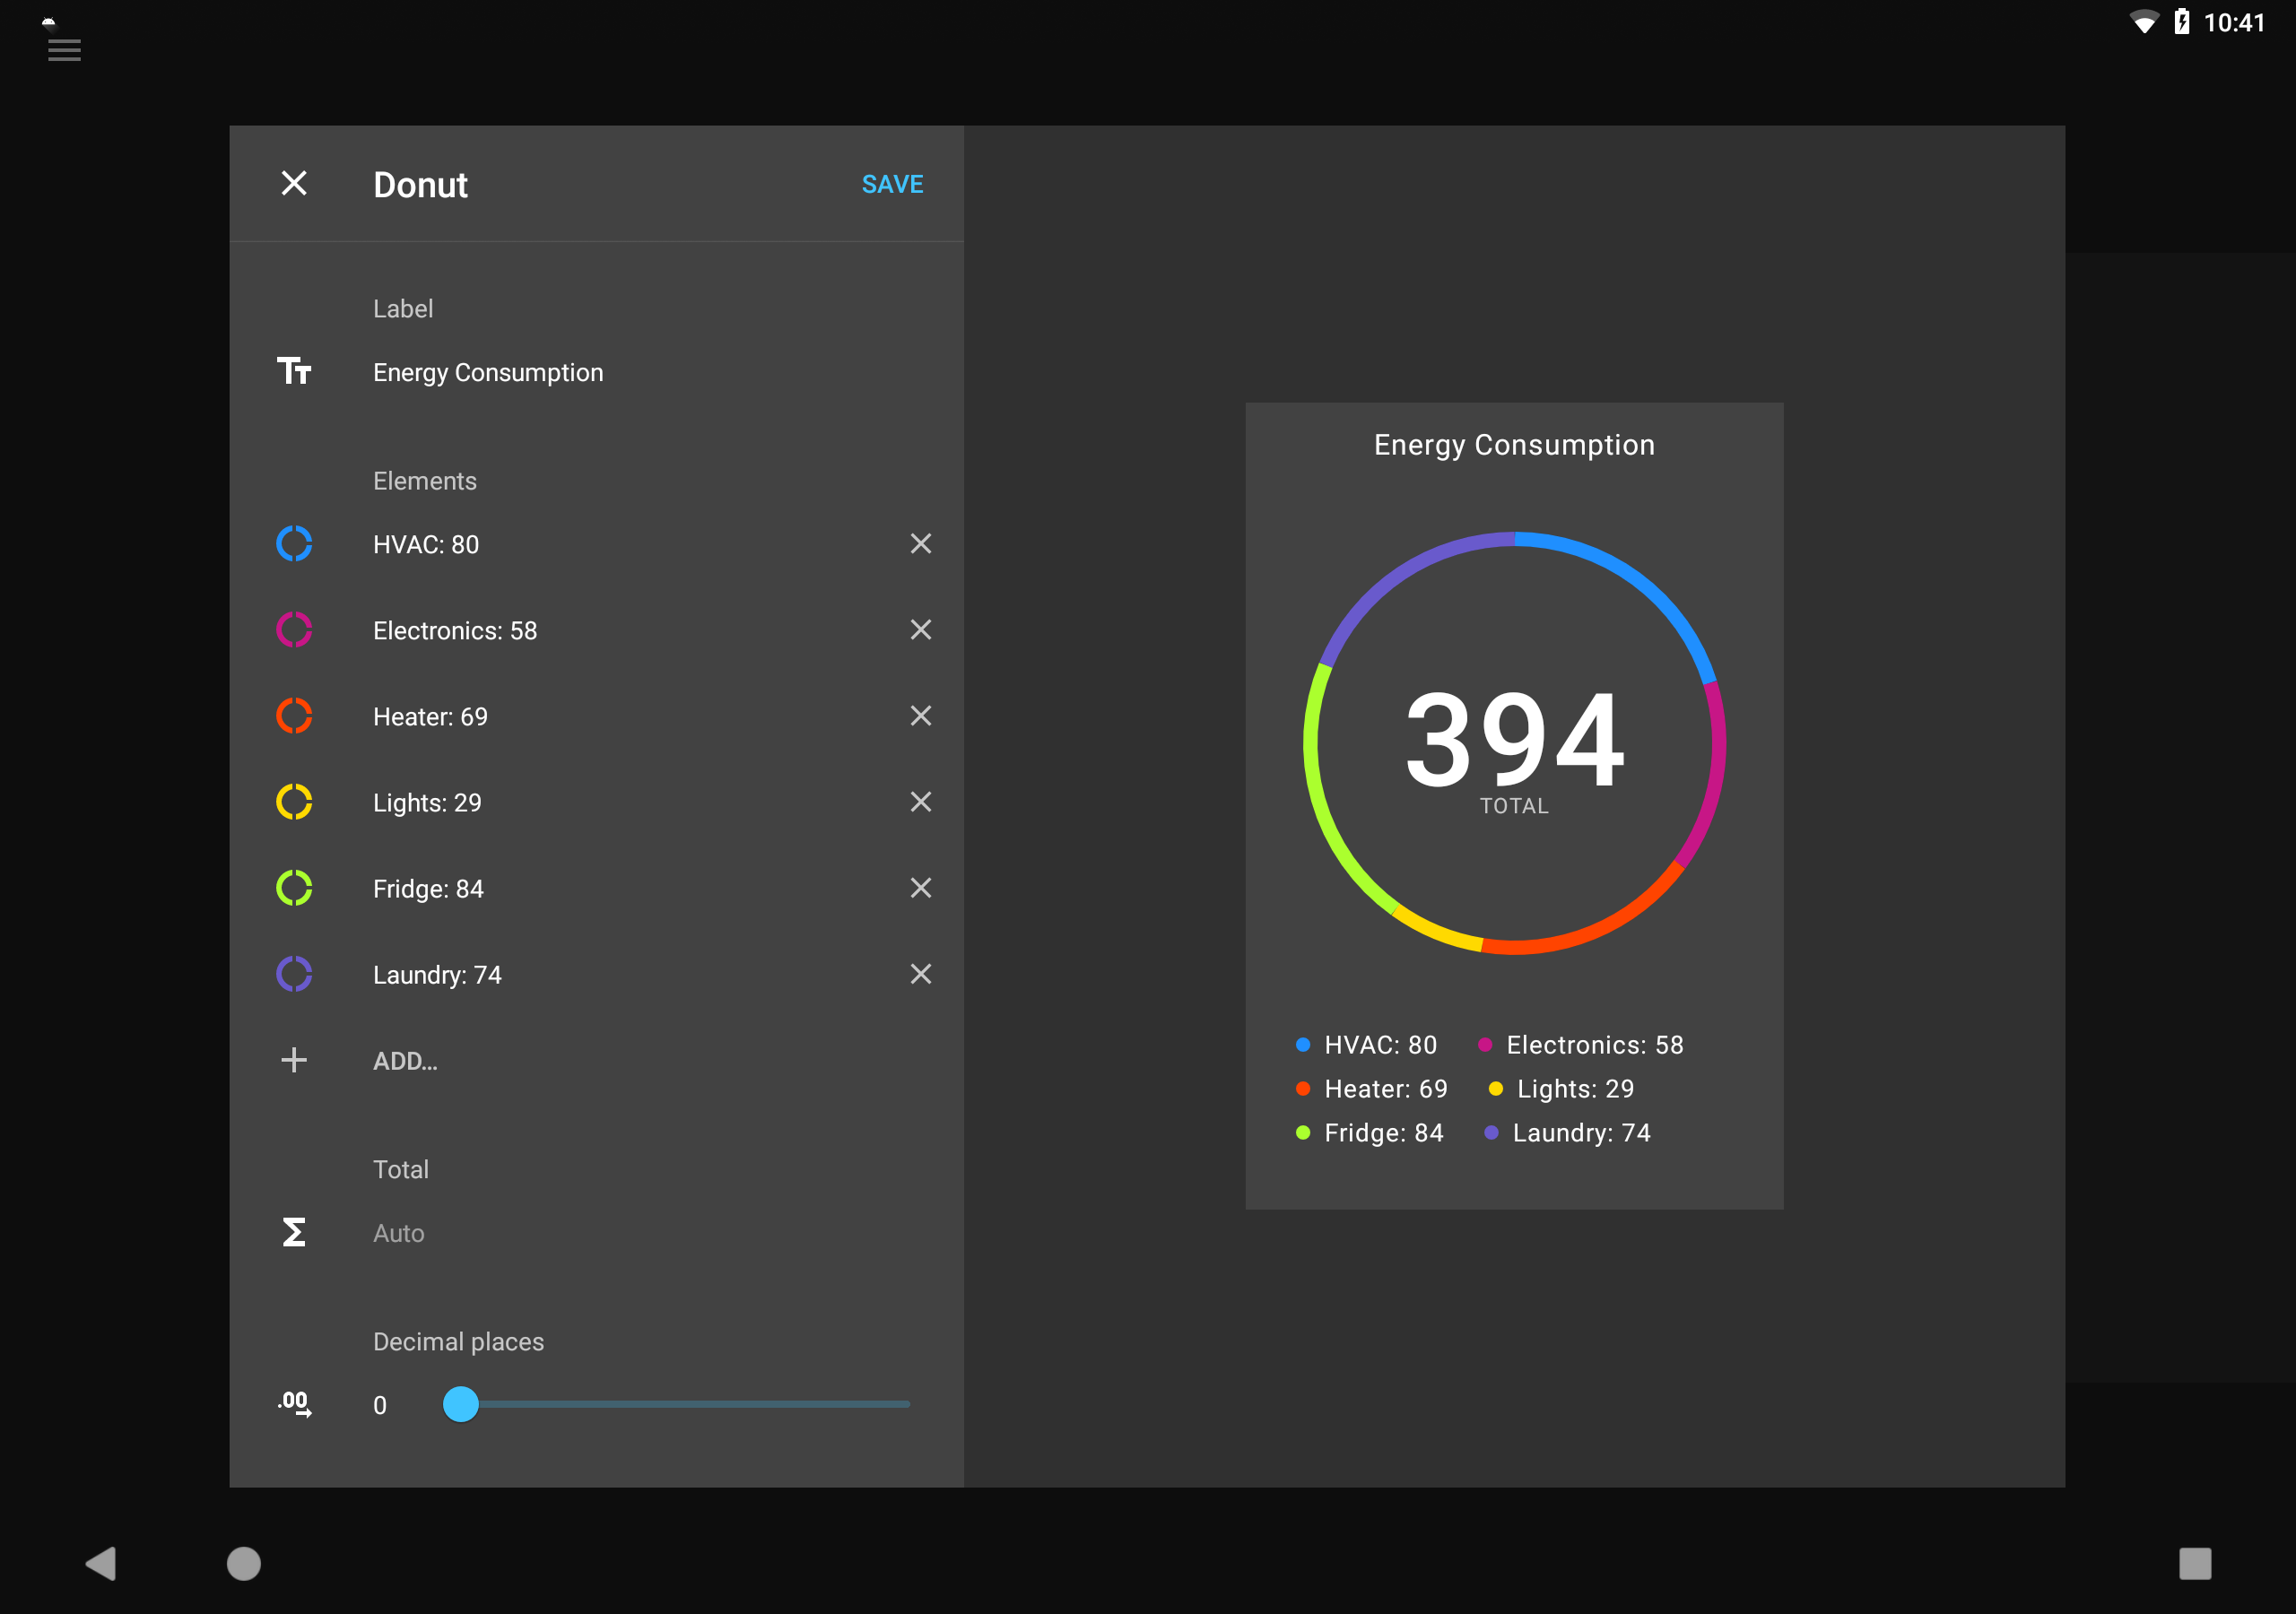Click the Fridge element color icon
The height and width of the screenshot is (1614, 2296).
click(293, 888)
